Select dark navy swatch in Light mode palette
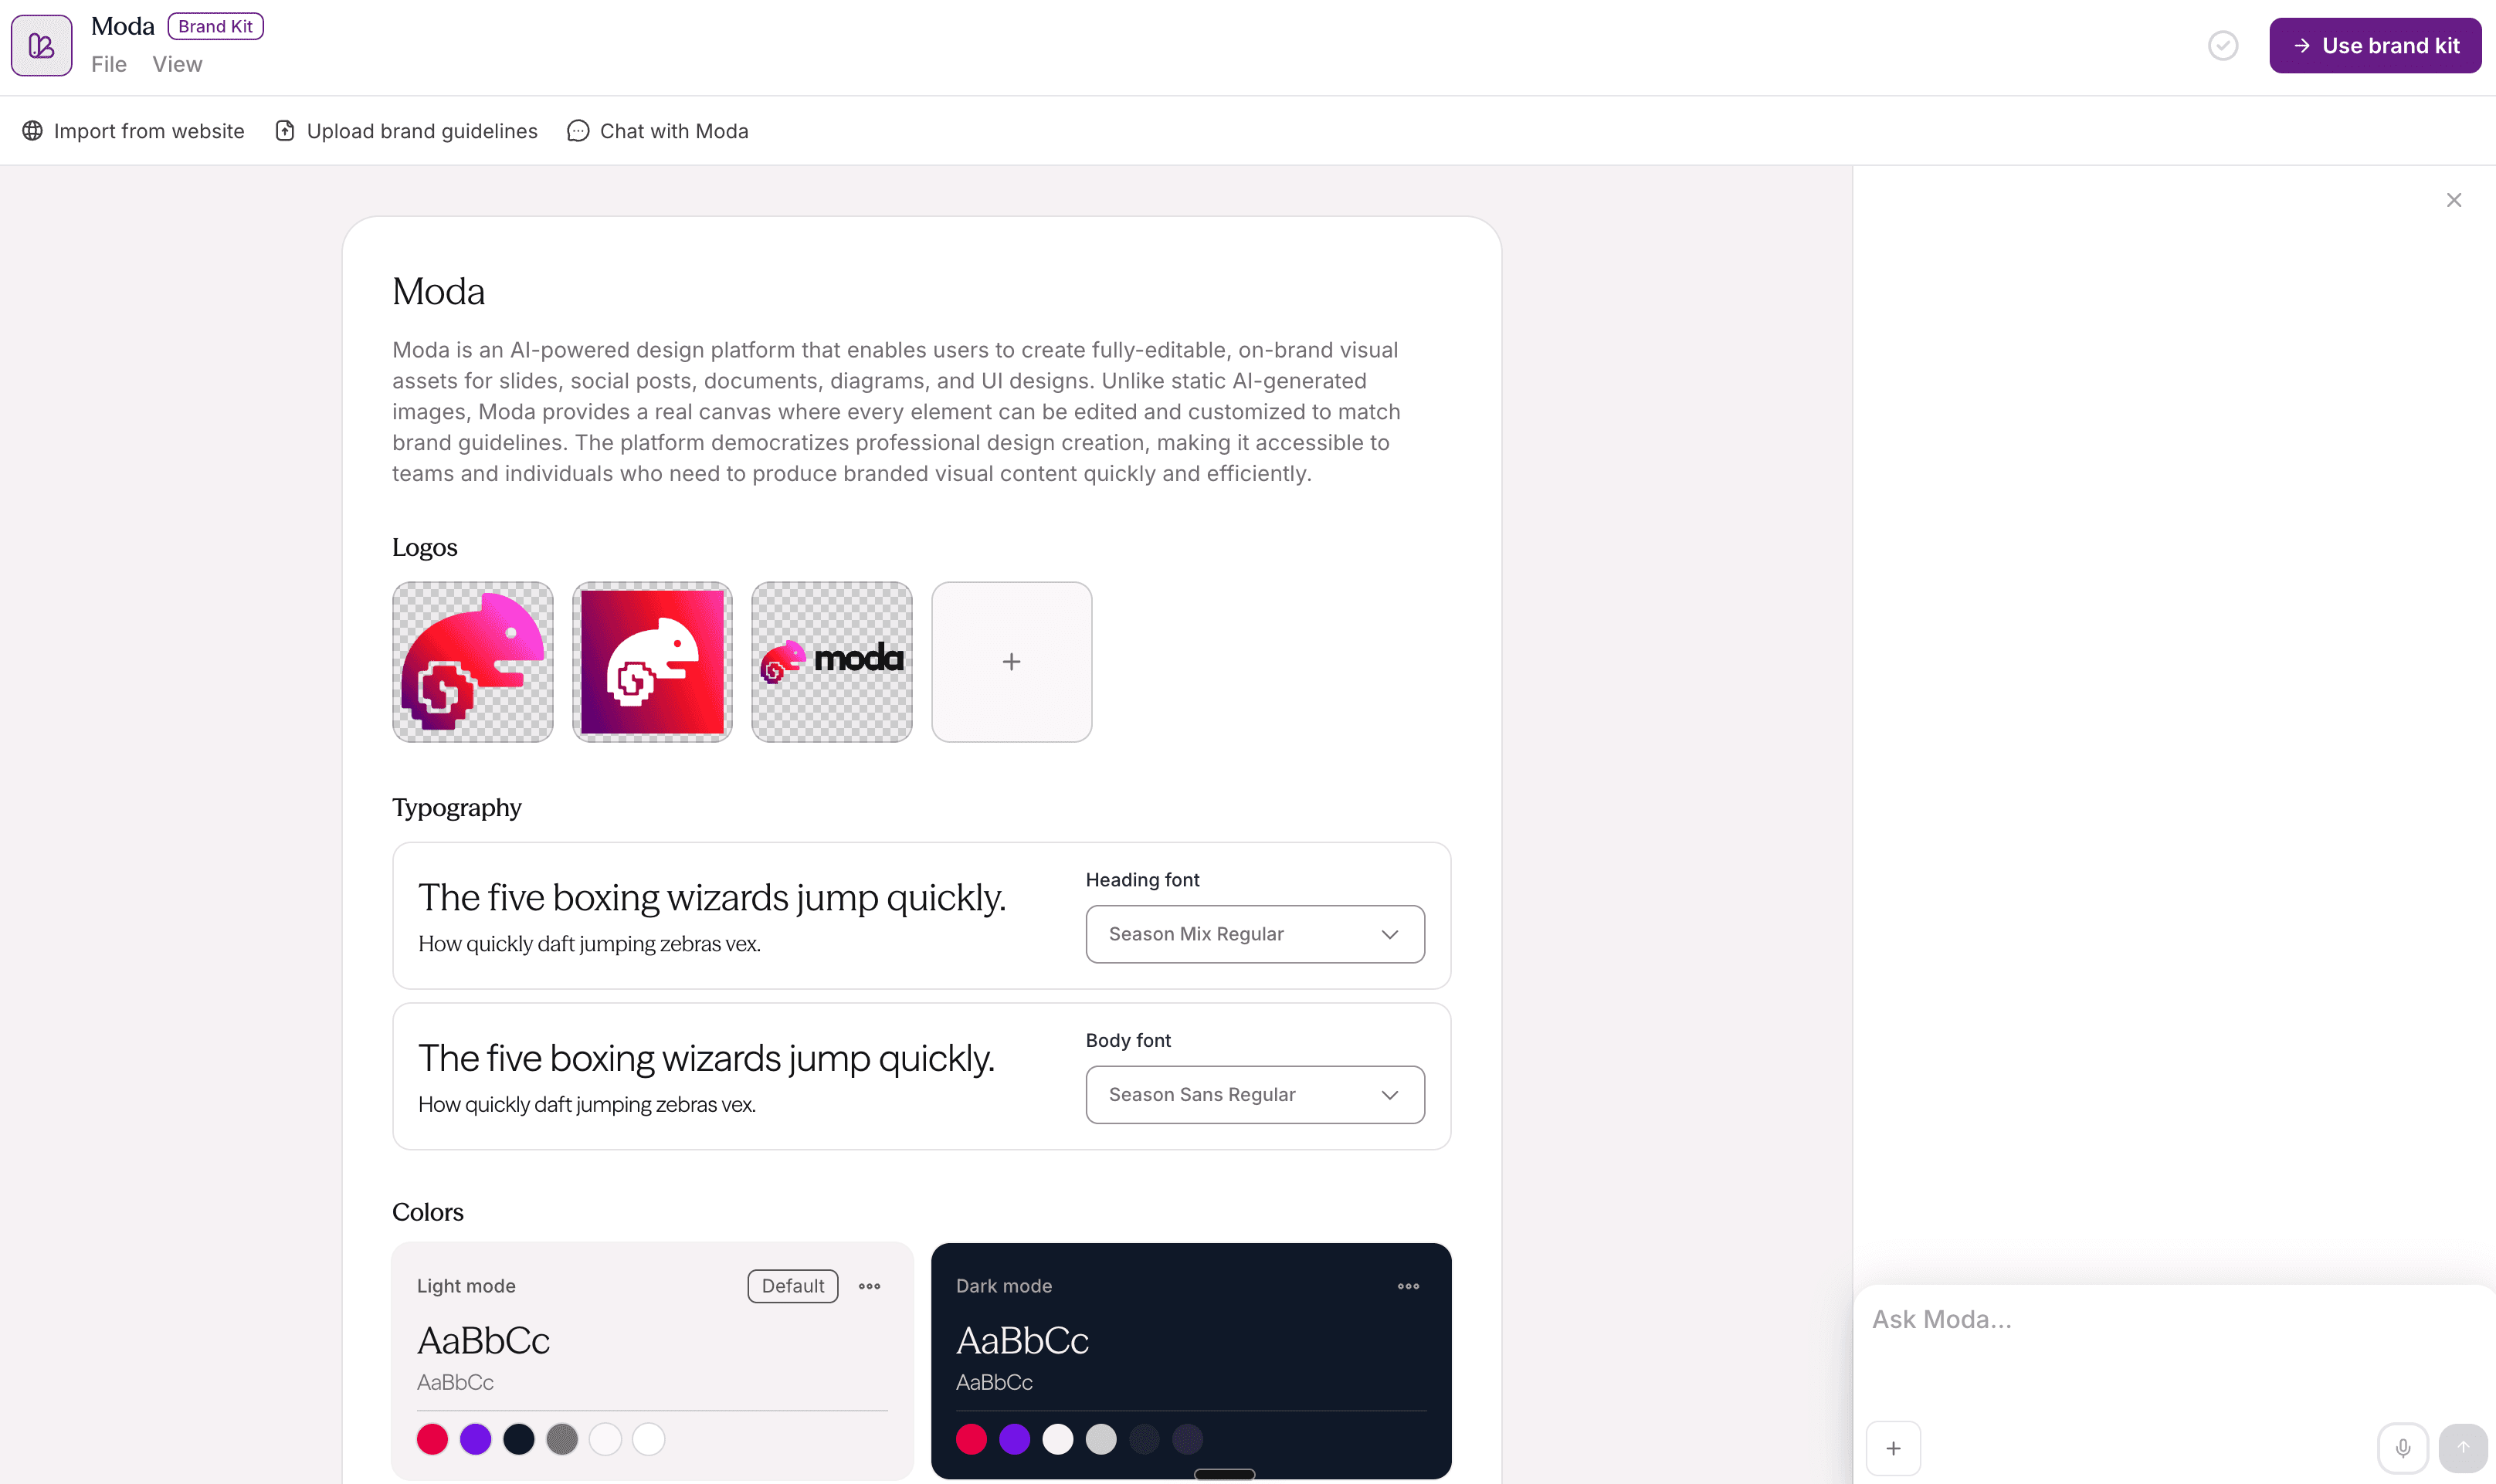The image size is (2496, 1484). 519,1439
